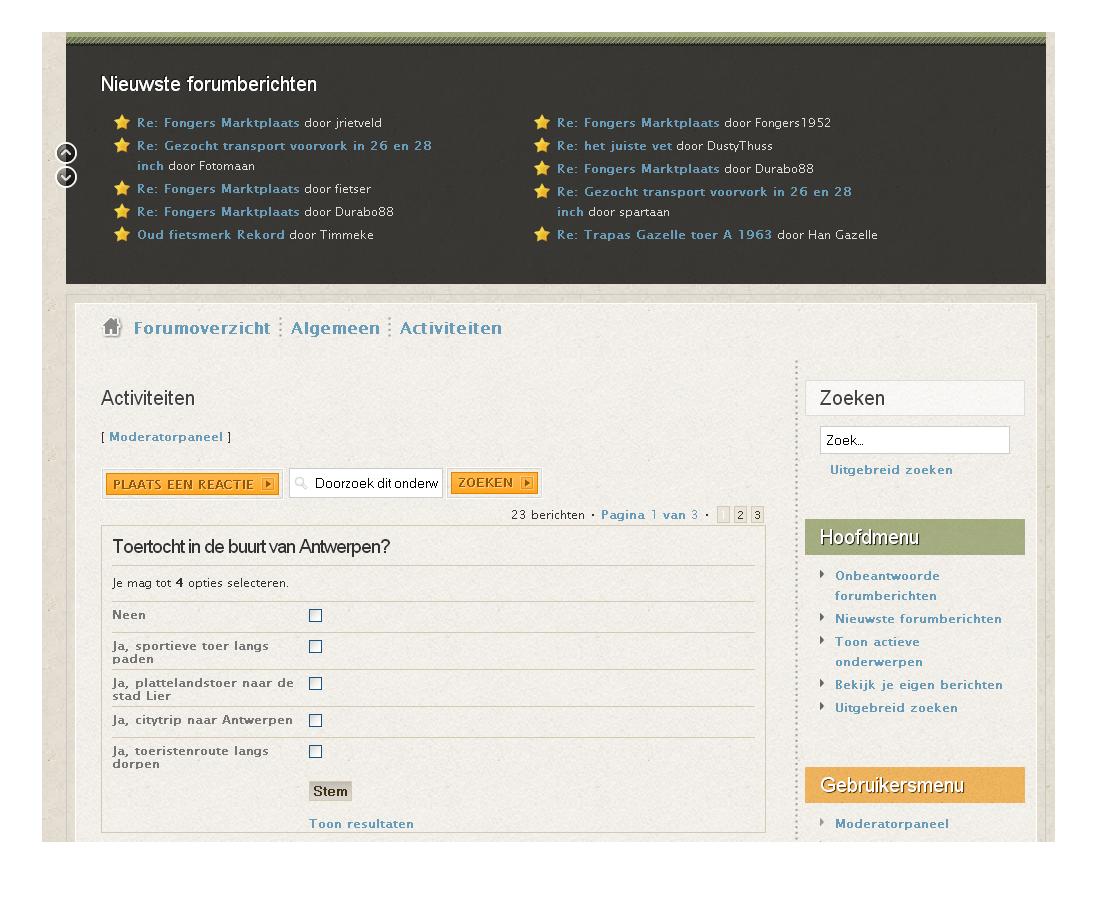
Task: Click star icon beside Trapas Gazelle toer post
Action: (542, 235)
